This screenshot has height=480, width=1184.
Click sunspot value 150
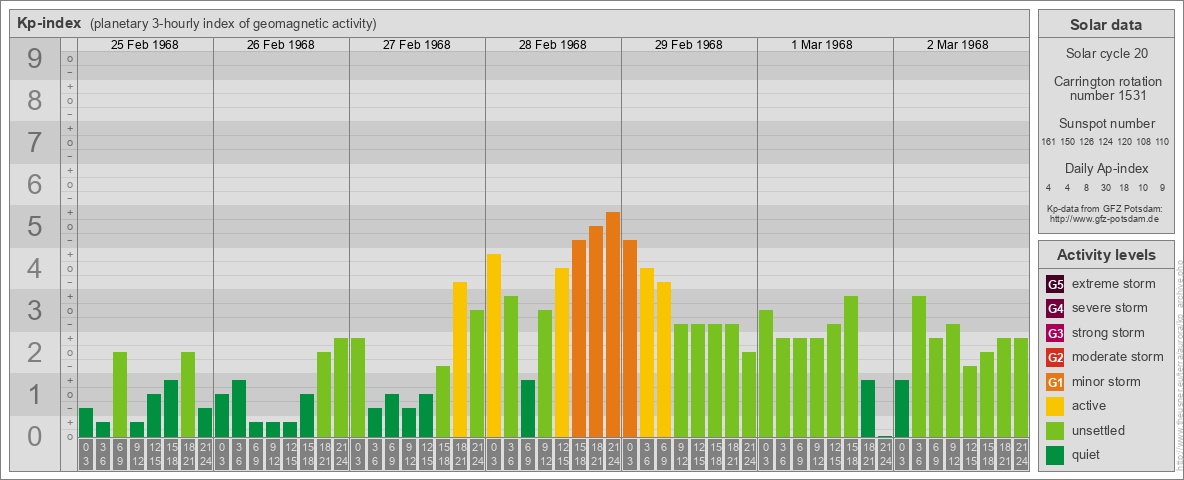pos(1067,142)
